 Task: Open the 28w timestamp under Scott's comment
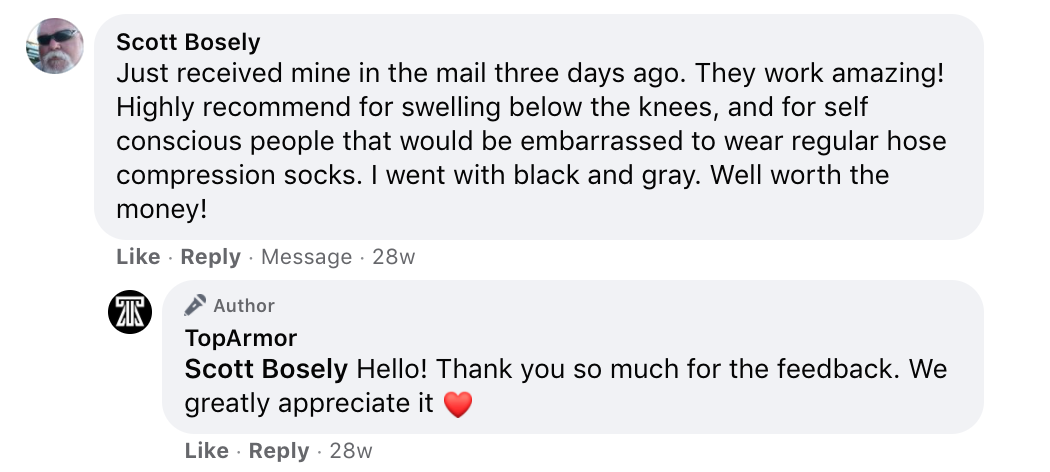[393, 257]
